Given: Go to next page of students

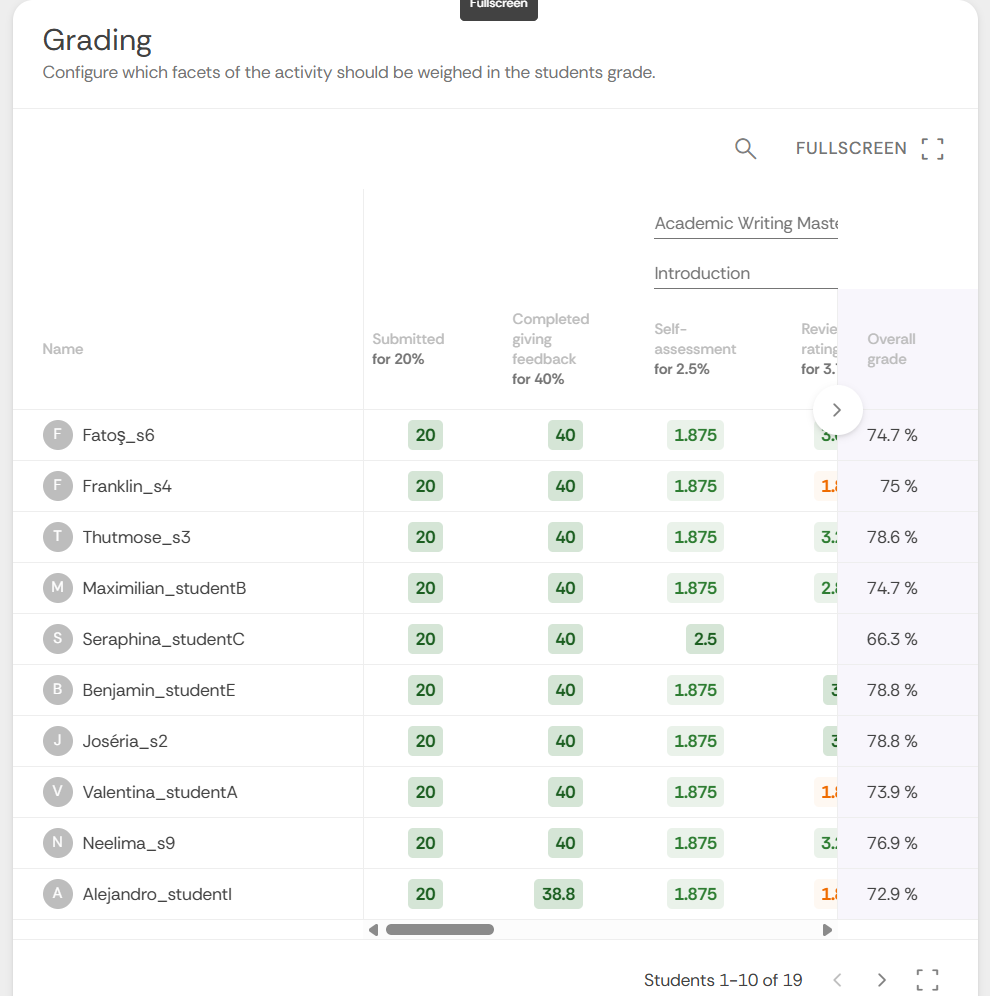Looking at the screenshot, I should click(881, 980).
